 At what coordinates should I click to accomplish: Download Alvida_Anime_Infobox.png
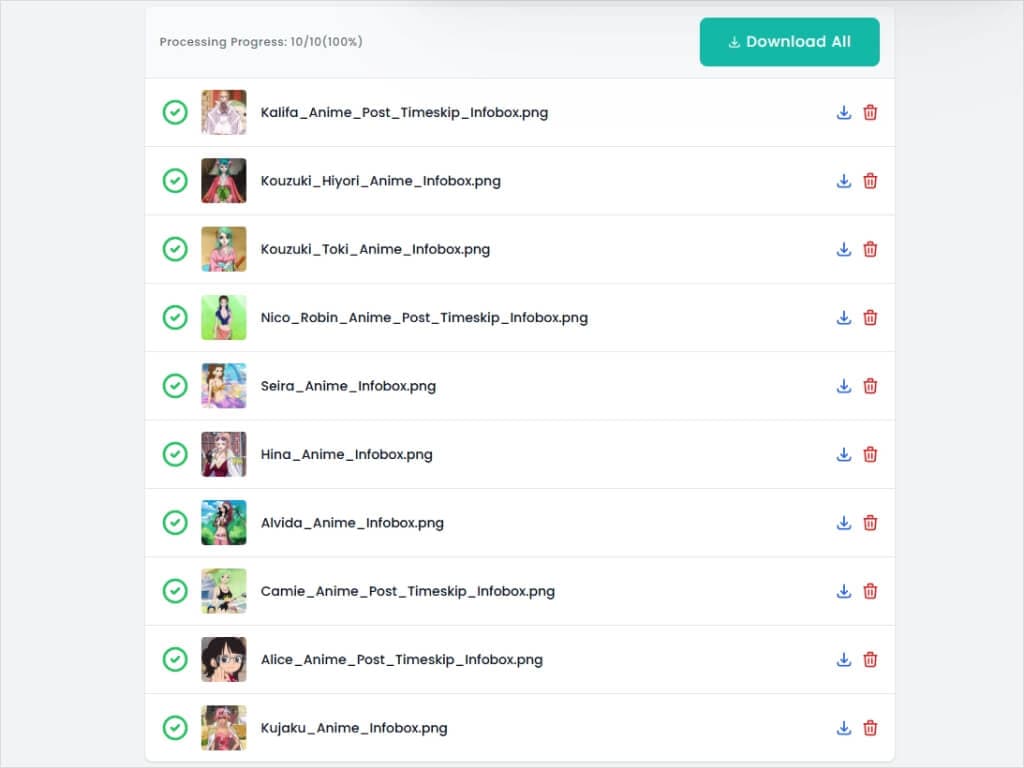tap(843, 523)
